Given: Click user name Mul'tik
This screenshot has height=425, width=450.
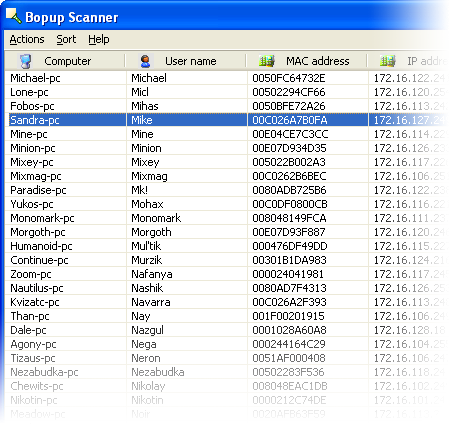Looking at the screenshot, I should [x=146, y=246].
